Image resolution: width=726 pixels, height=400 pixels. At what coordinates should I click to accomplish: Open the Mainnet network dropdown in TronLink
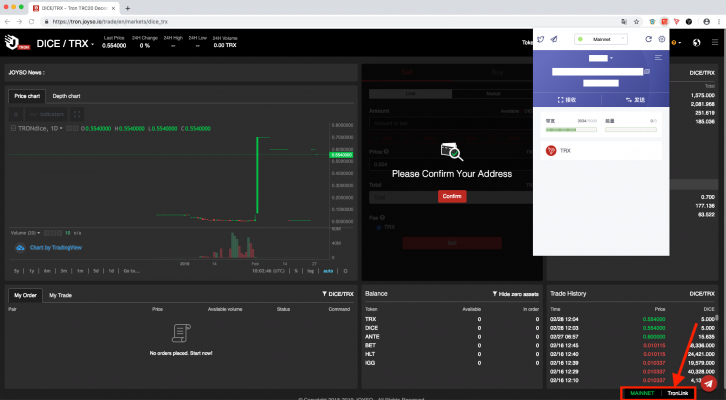pos(601,39)
